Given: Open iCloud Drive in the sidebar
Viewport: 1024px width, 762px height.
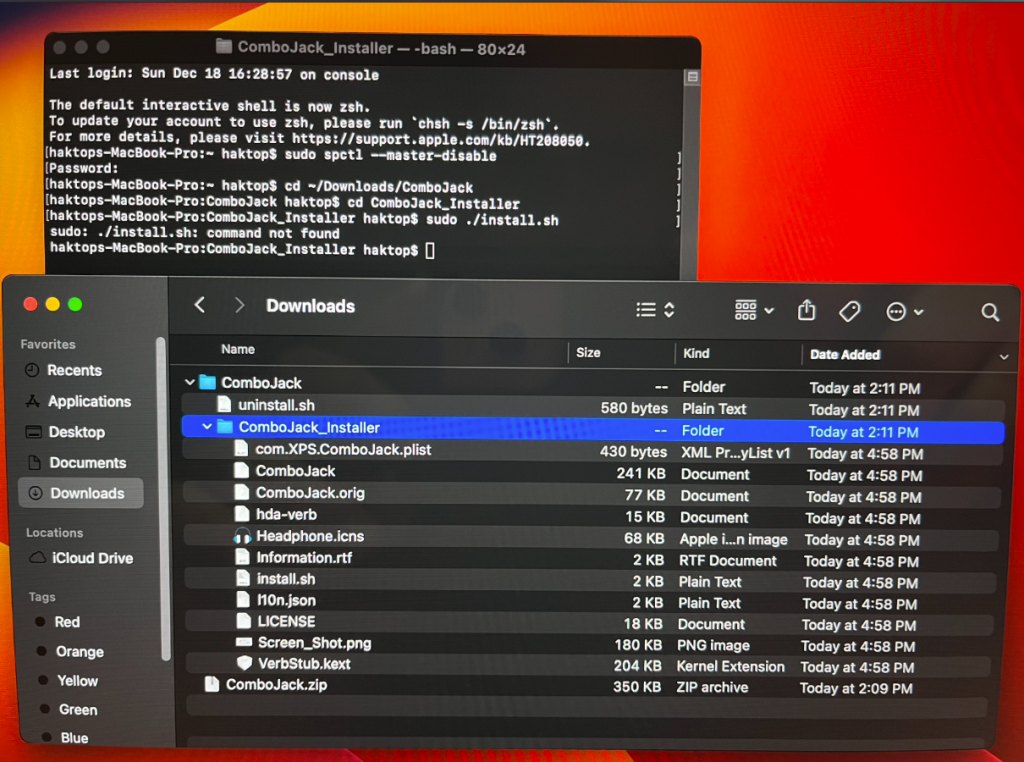Looking at the screenshot, I should [x=92, y=558].
